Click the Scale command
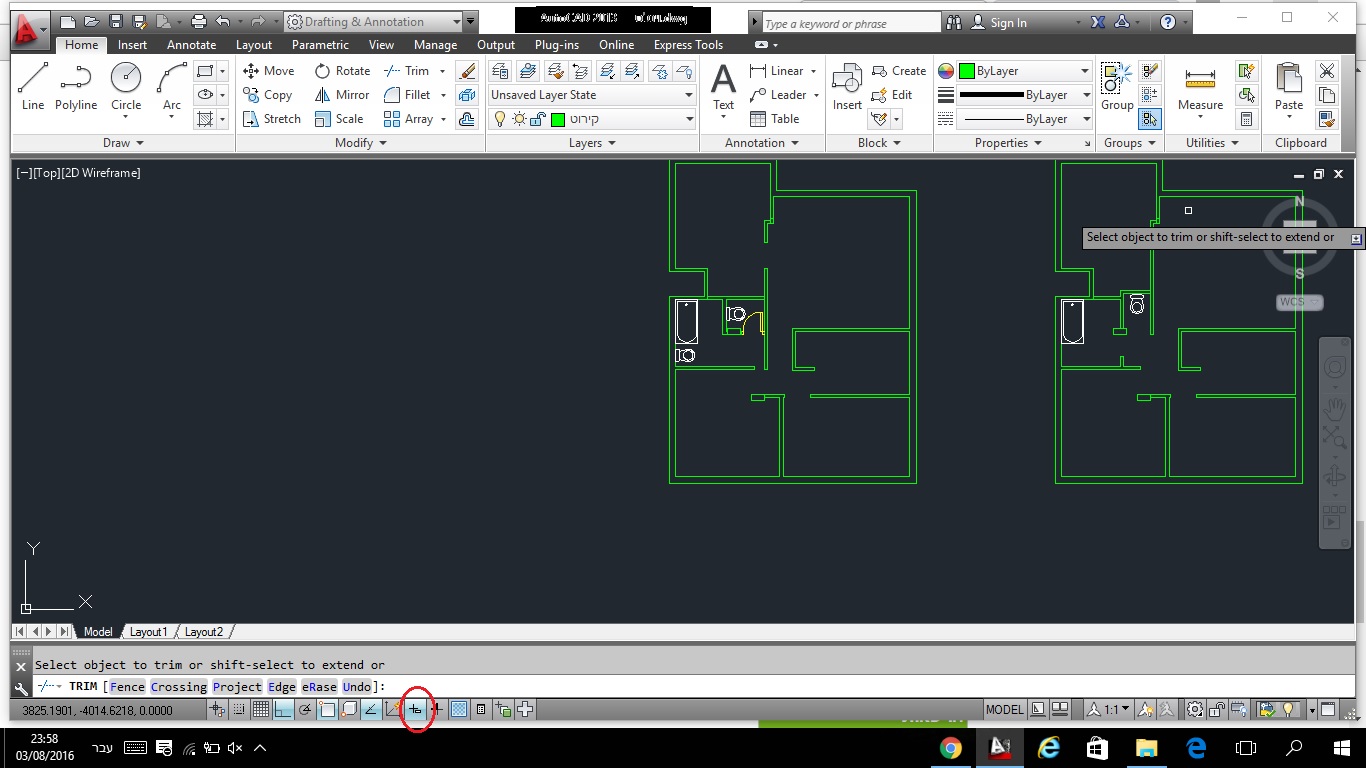The width and height of the screenshot is (1366, 768). (339, 119)
